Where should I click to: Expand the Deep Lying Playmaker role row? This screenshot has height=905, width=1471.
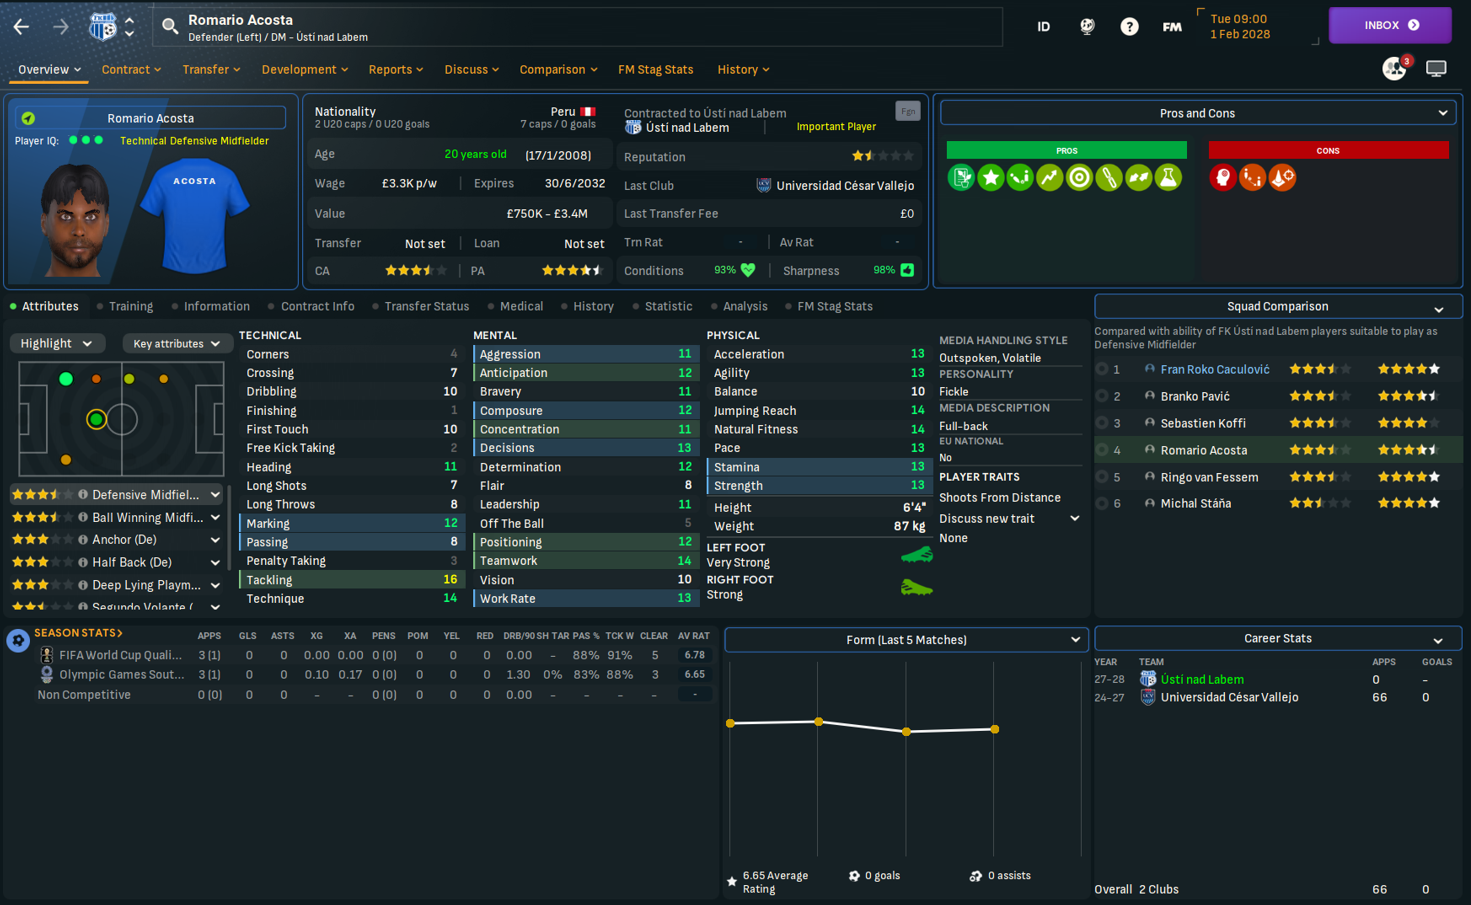coord(215,585)
